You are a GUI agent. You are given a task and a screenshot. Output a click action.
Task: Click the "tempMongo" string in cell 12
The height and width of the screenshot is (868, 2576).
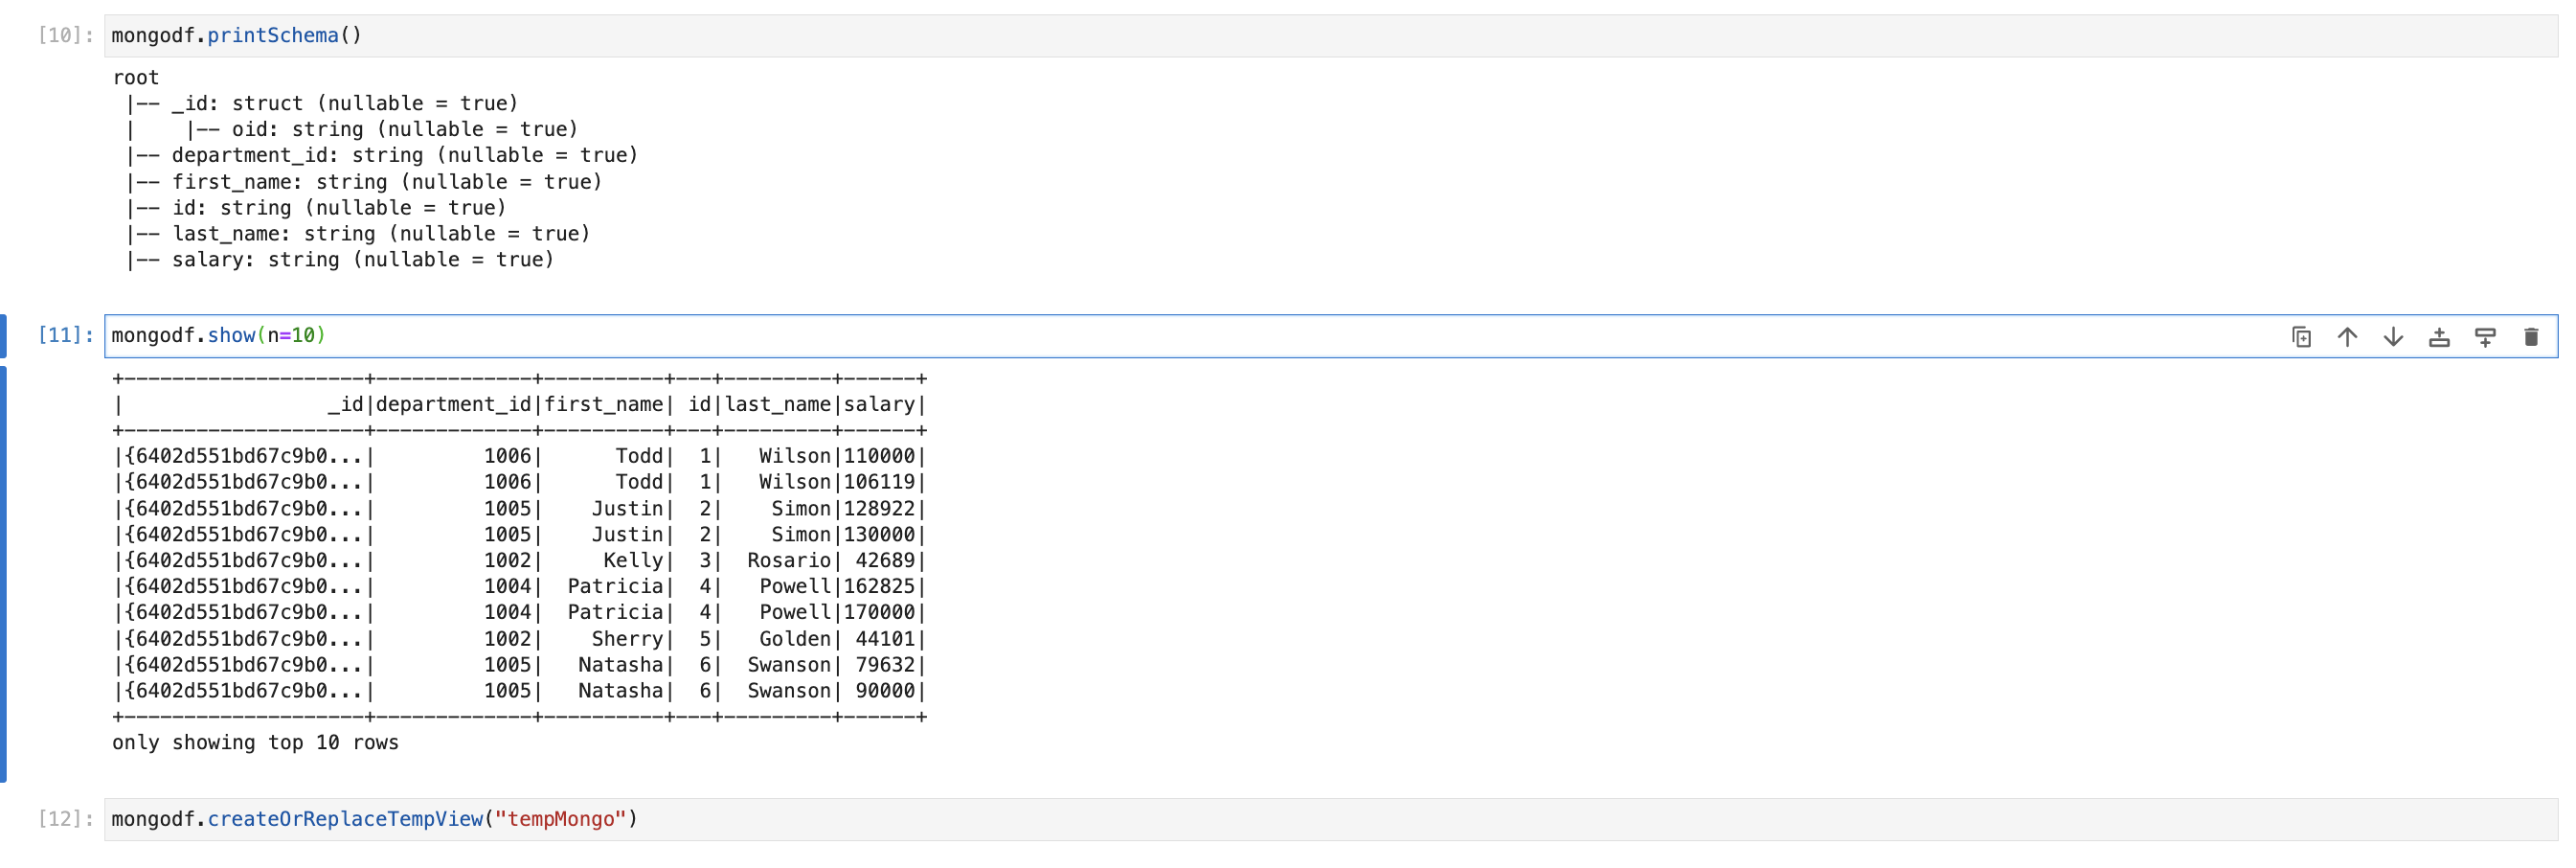pos(560,820)
